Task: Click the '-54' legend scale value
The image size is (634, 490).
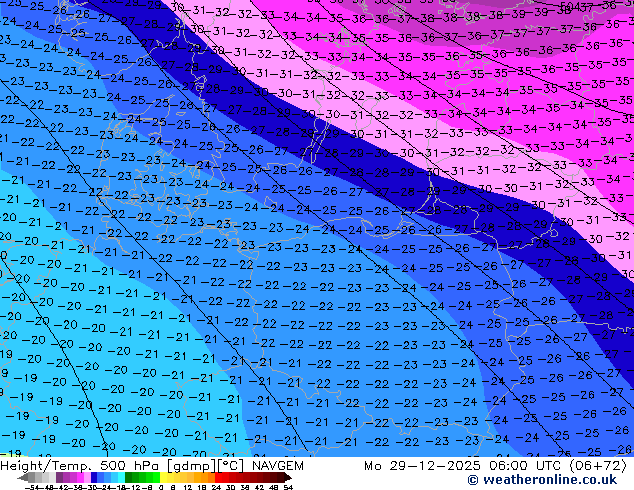Action: click(32, 487)
